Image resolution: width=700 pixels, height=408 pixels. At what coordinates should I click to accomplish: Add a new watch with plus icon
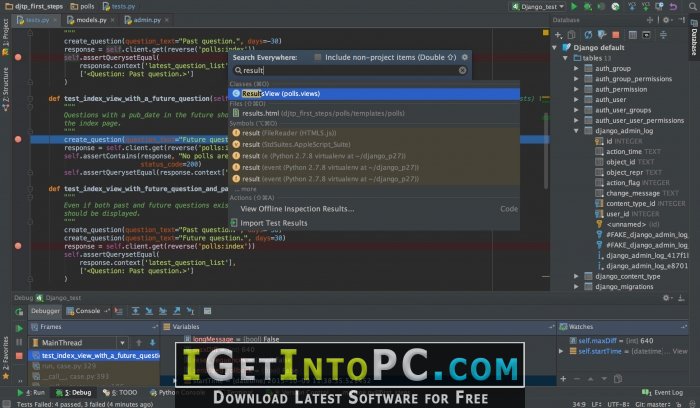pos(563,379)
